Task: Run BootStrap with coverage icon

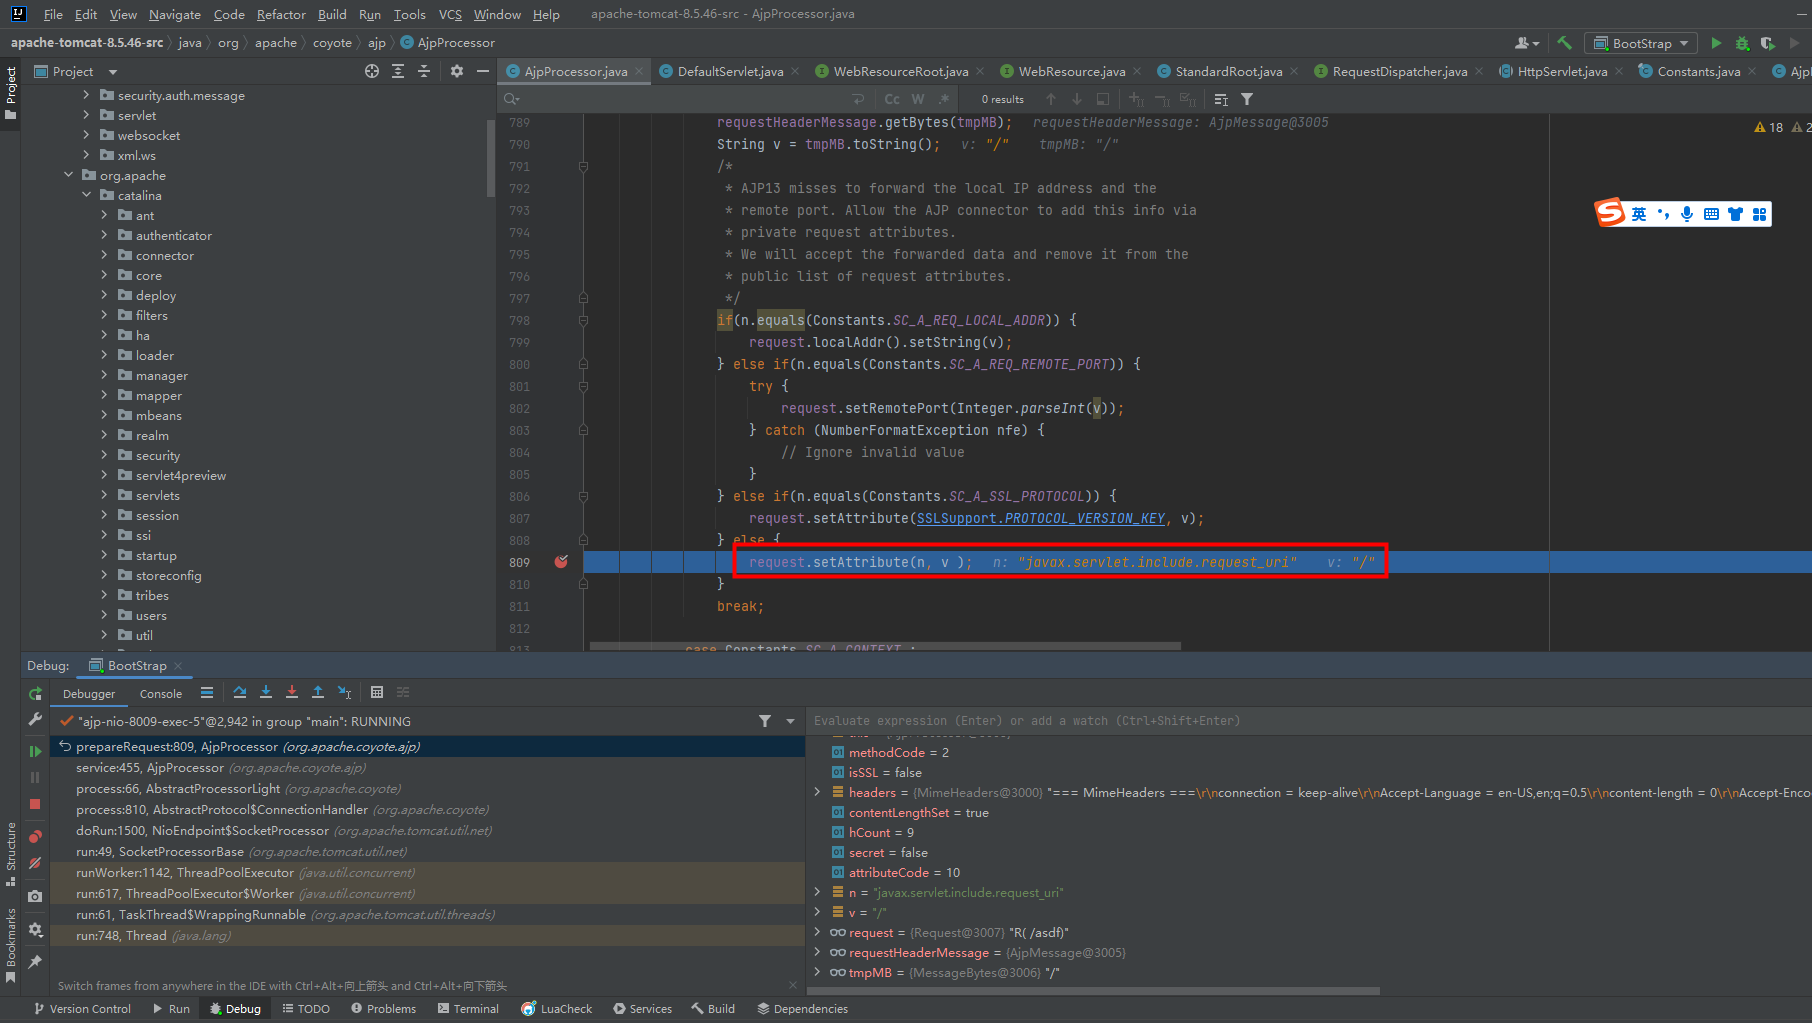Action: pos(1768,43)
